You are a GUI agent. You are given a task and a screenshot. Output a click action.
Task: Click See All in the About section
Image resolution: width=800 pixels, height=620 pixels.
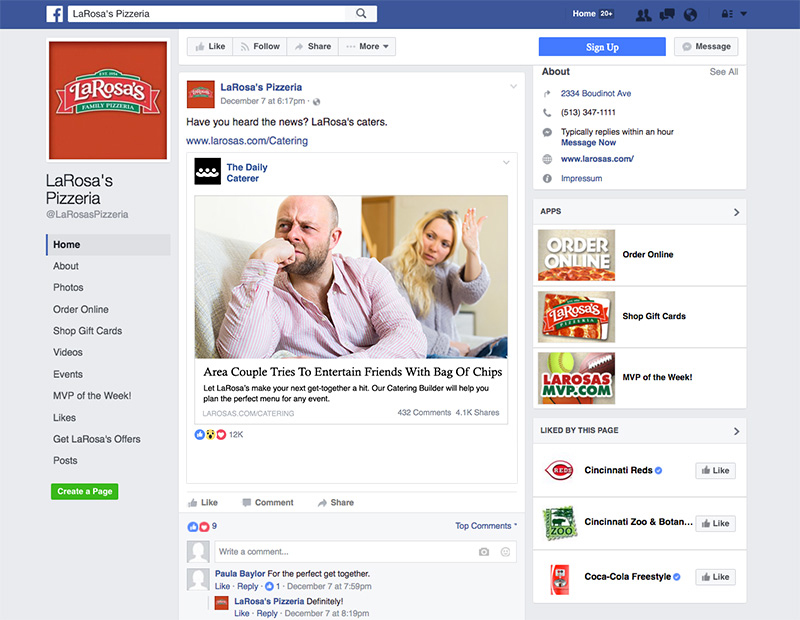(723, 72)
